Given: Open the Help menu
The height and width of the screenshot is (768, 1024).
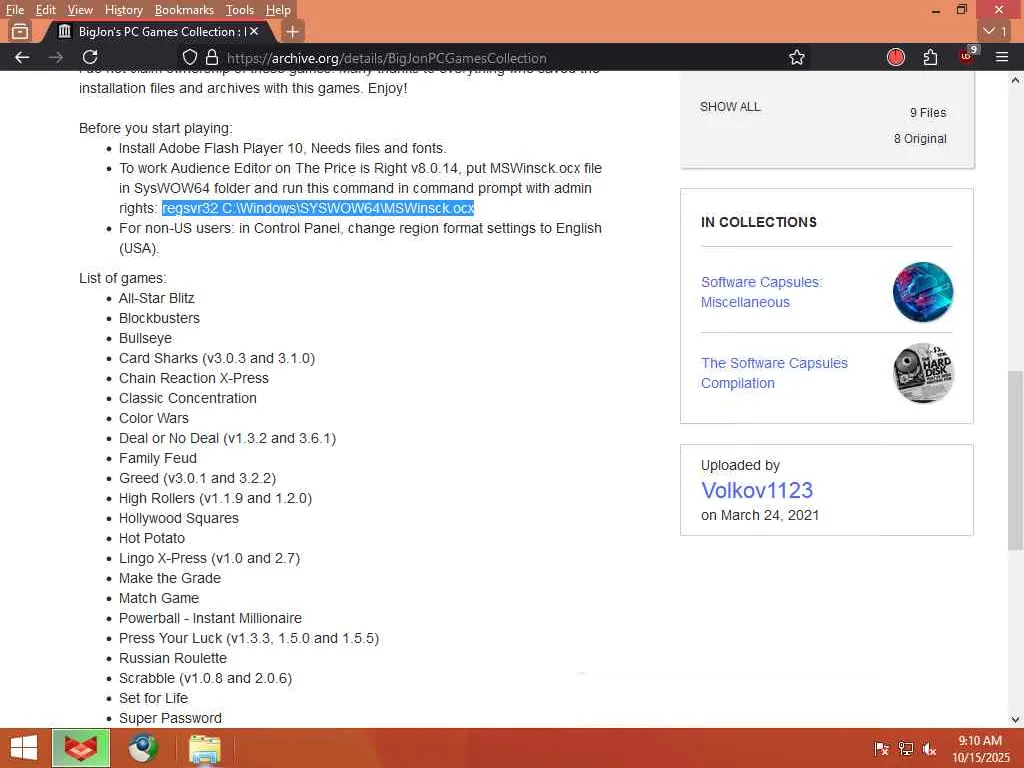Looking at the screenshot, I should 278,10.
